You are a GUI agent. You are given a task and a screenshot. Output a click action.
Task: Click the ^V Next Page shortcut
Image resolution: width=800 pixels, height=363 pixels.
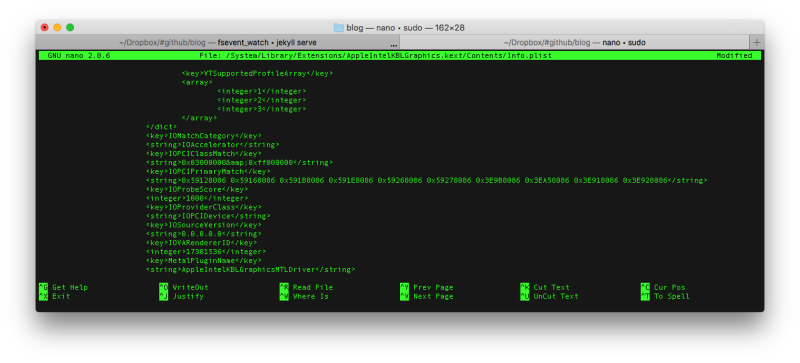(427, 296)
